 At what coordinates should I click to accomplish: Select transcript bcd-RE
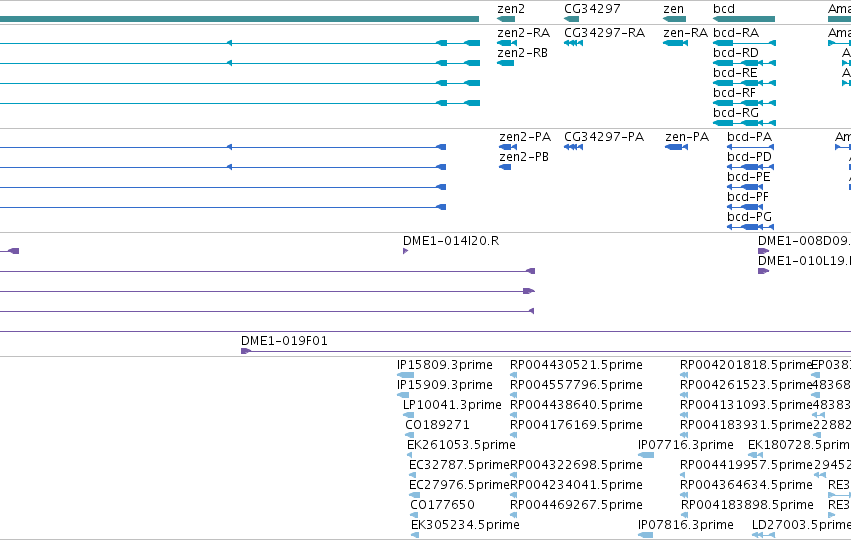pyautogui.click(x=735, y=73)
